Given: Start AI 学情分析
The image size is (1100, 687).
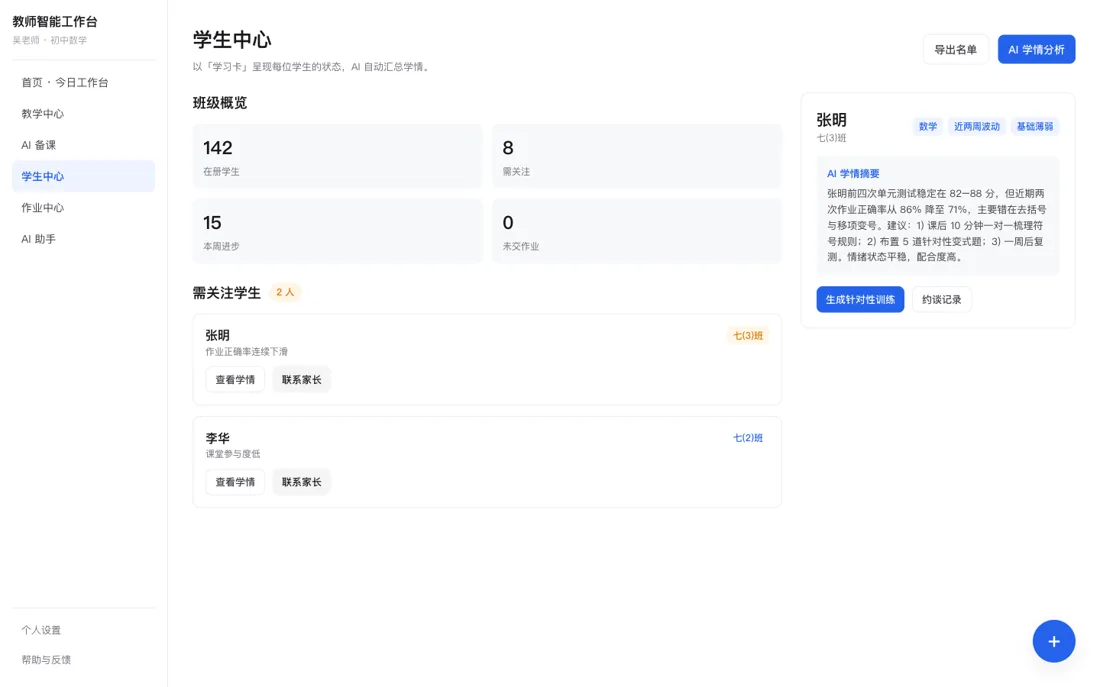Looking at the screenshot, I should pyautogui.click(x=1036, y=49).
